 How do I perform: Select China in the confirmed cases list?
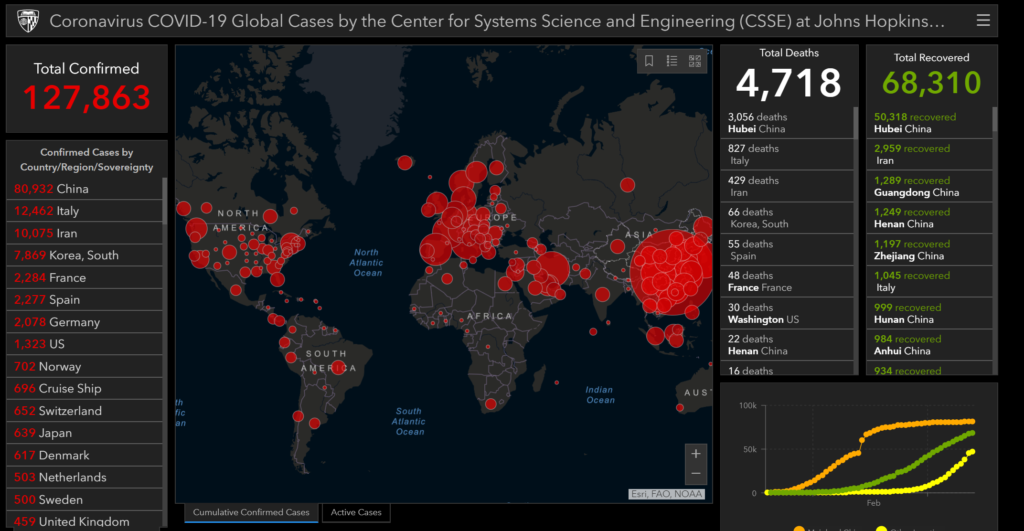(84, 189)
